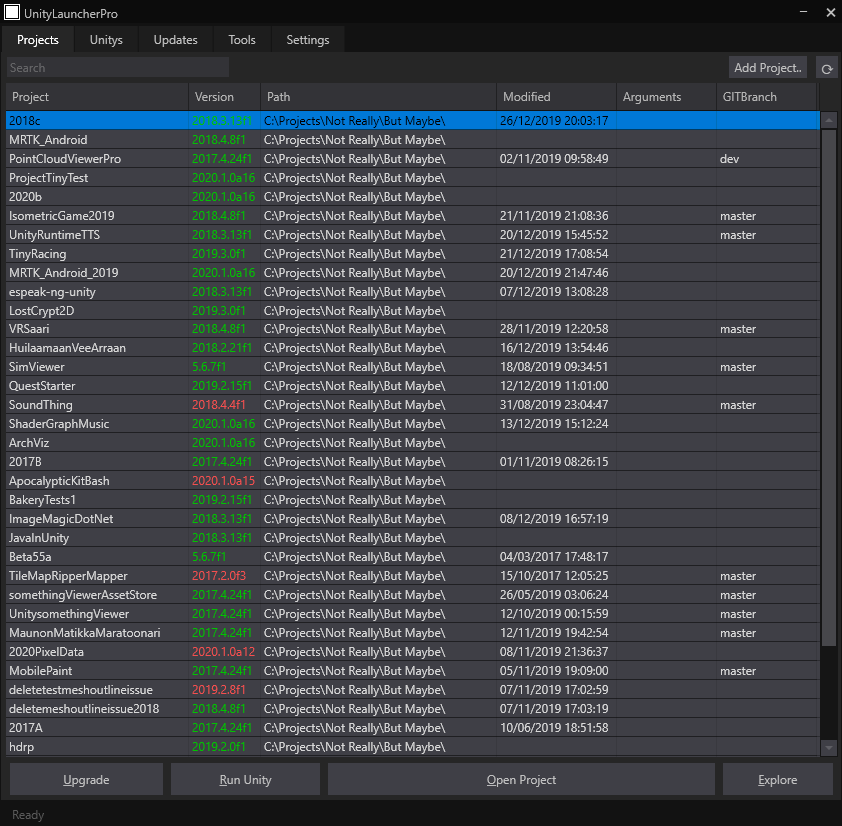Screen dimensions: 842x826
Task: Select the 2017B project
Action: (x=412, y=461)
